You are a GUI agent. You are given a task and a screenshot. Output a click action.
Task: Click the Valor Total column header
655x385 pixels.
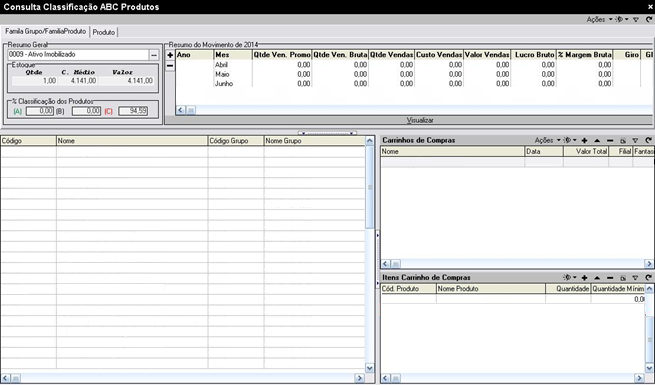coord(586,152)
